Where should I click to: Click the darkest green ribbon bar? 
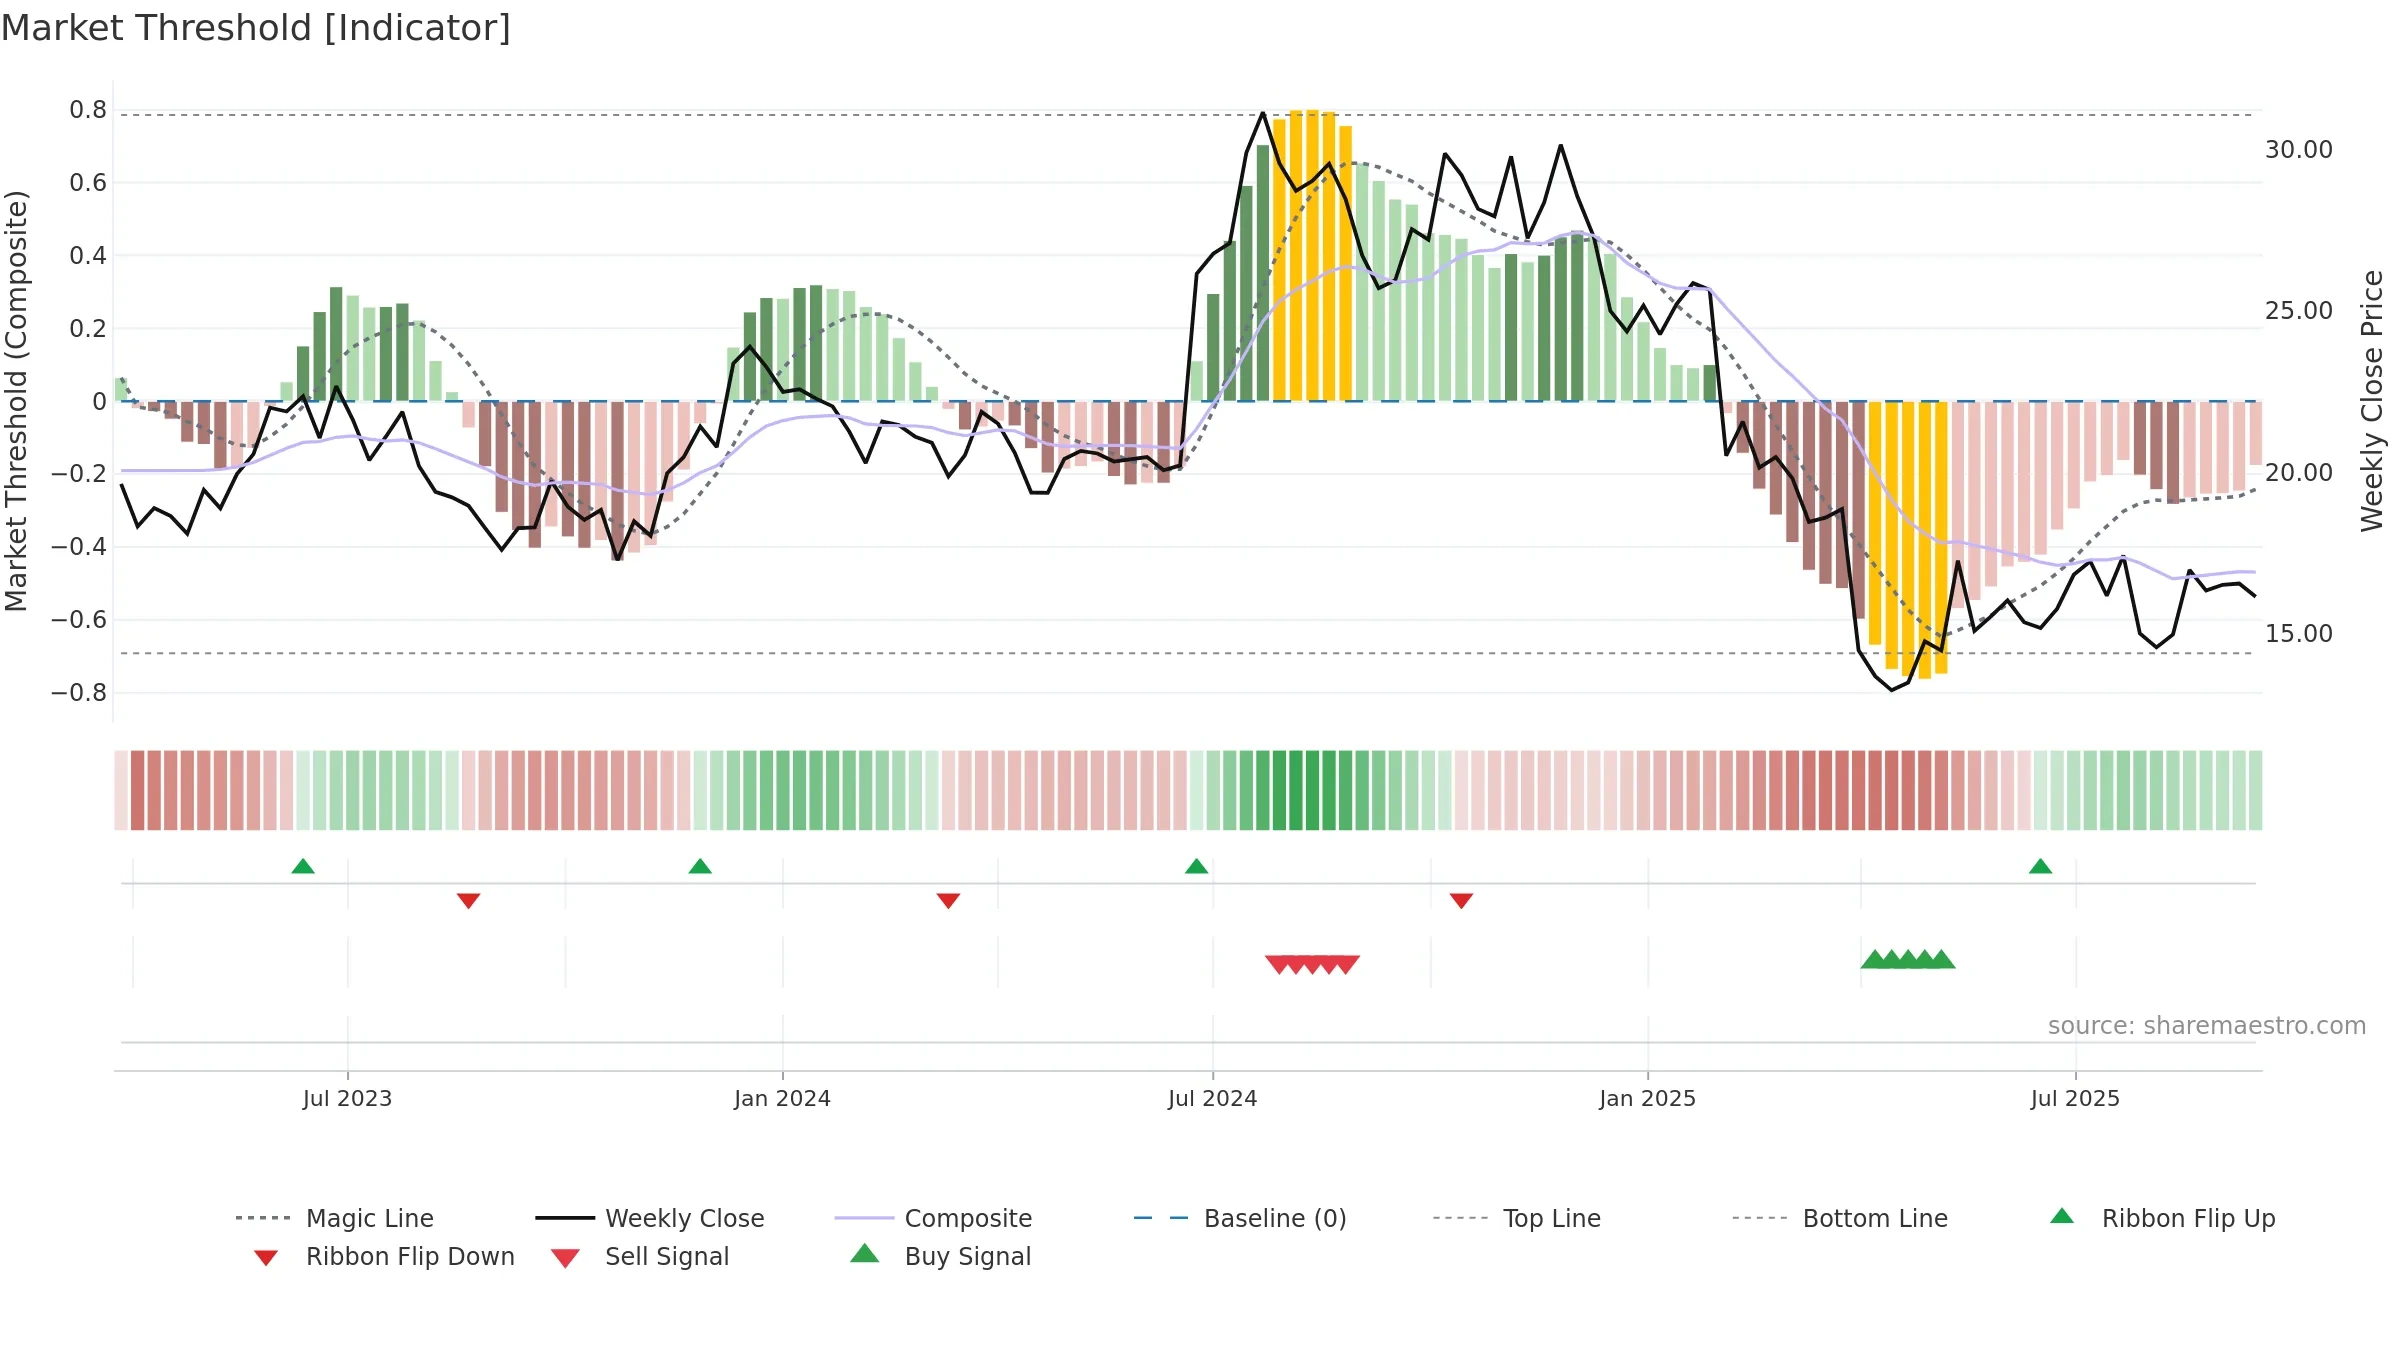1296,790
